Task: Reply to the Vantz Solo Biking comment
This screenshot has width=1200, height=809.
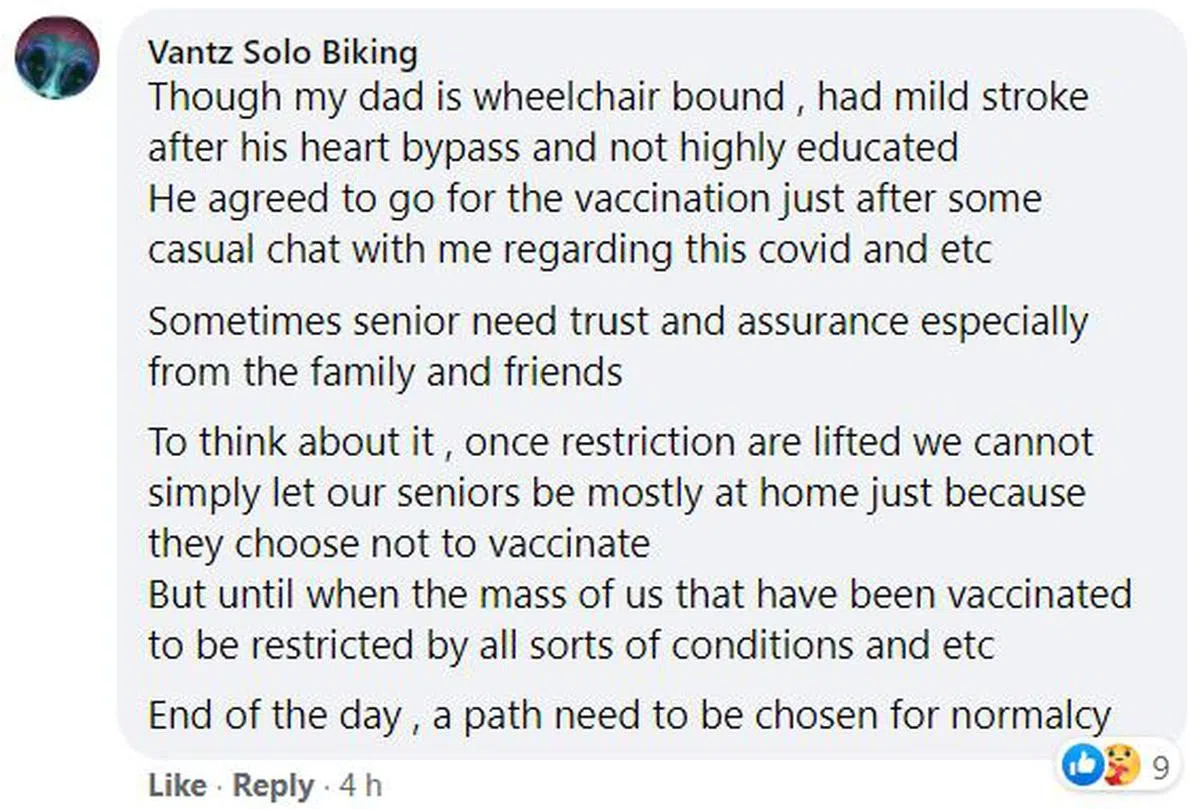Action: pos(273,786)
